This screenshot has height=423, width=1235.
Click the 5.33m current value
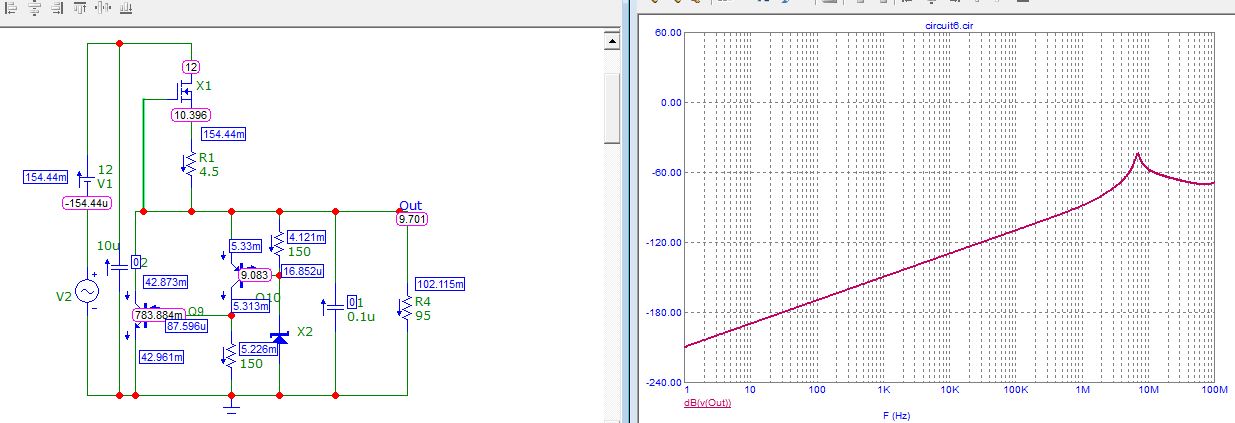point(246,246)
